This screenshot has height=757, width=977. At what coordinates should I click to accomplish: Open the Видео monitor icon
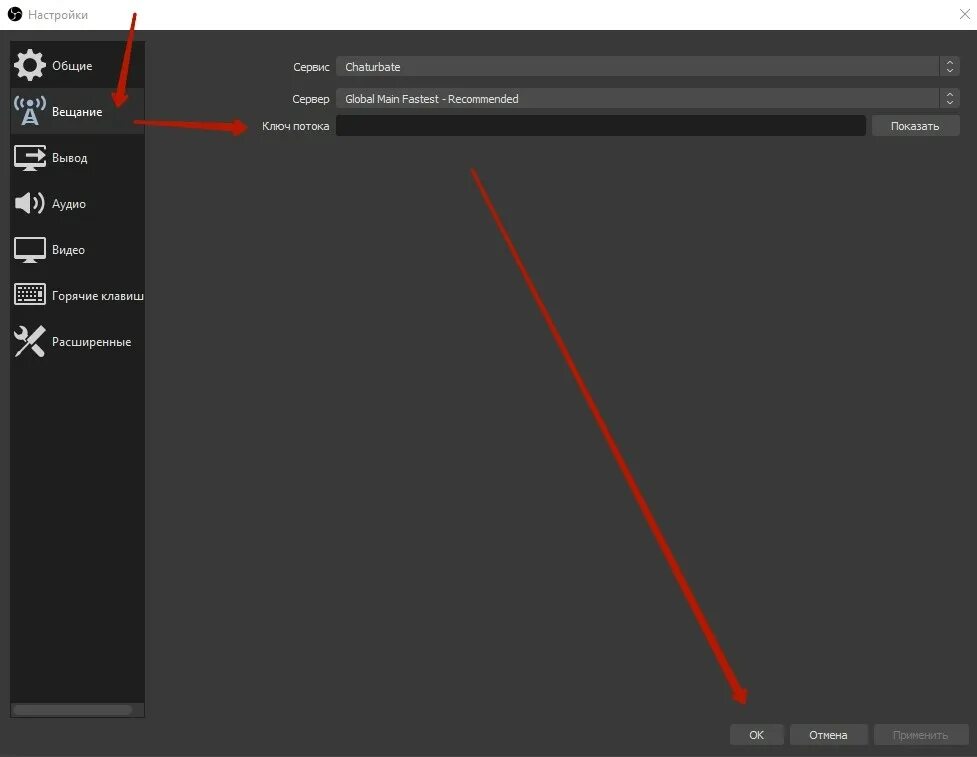pos(29,250)
